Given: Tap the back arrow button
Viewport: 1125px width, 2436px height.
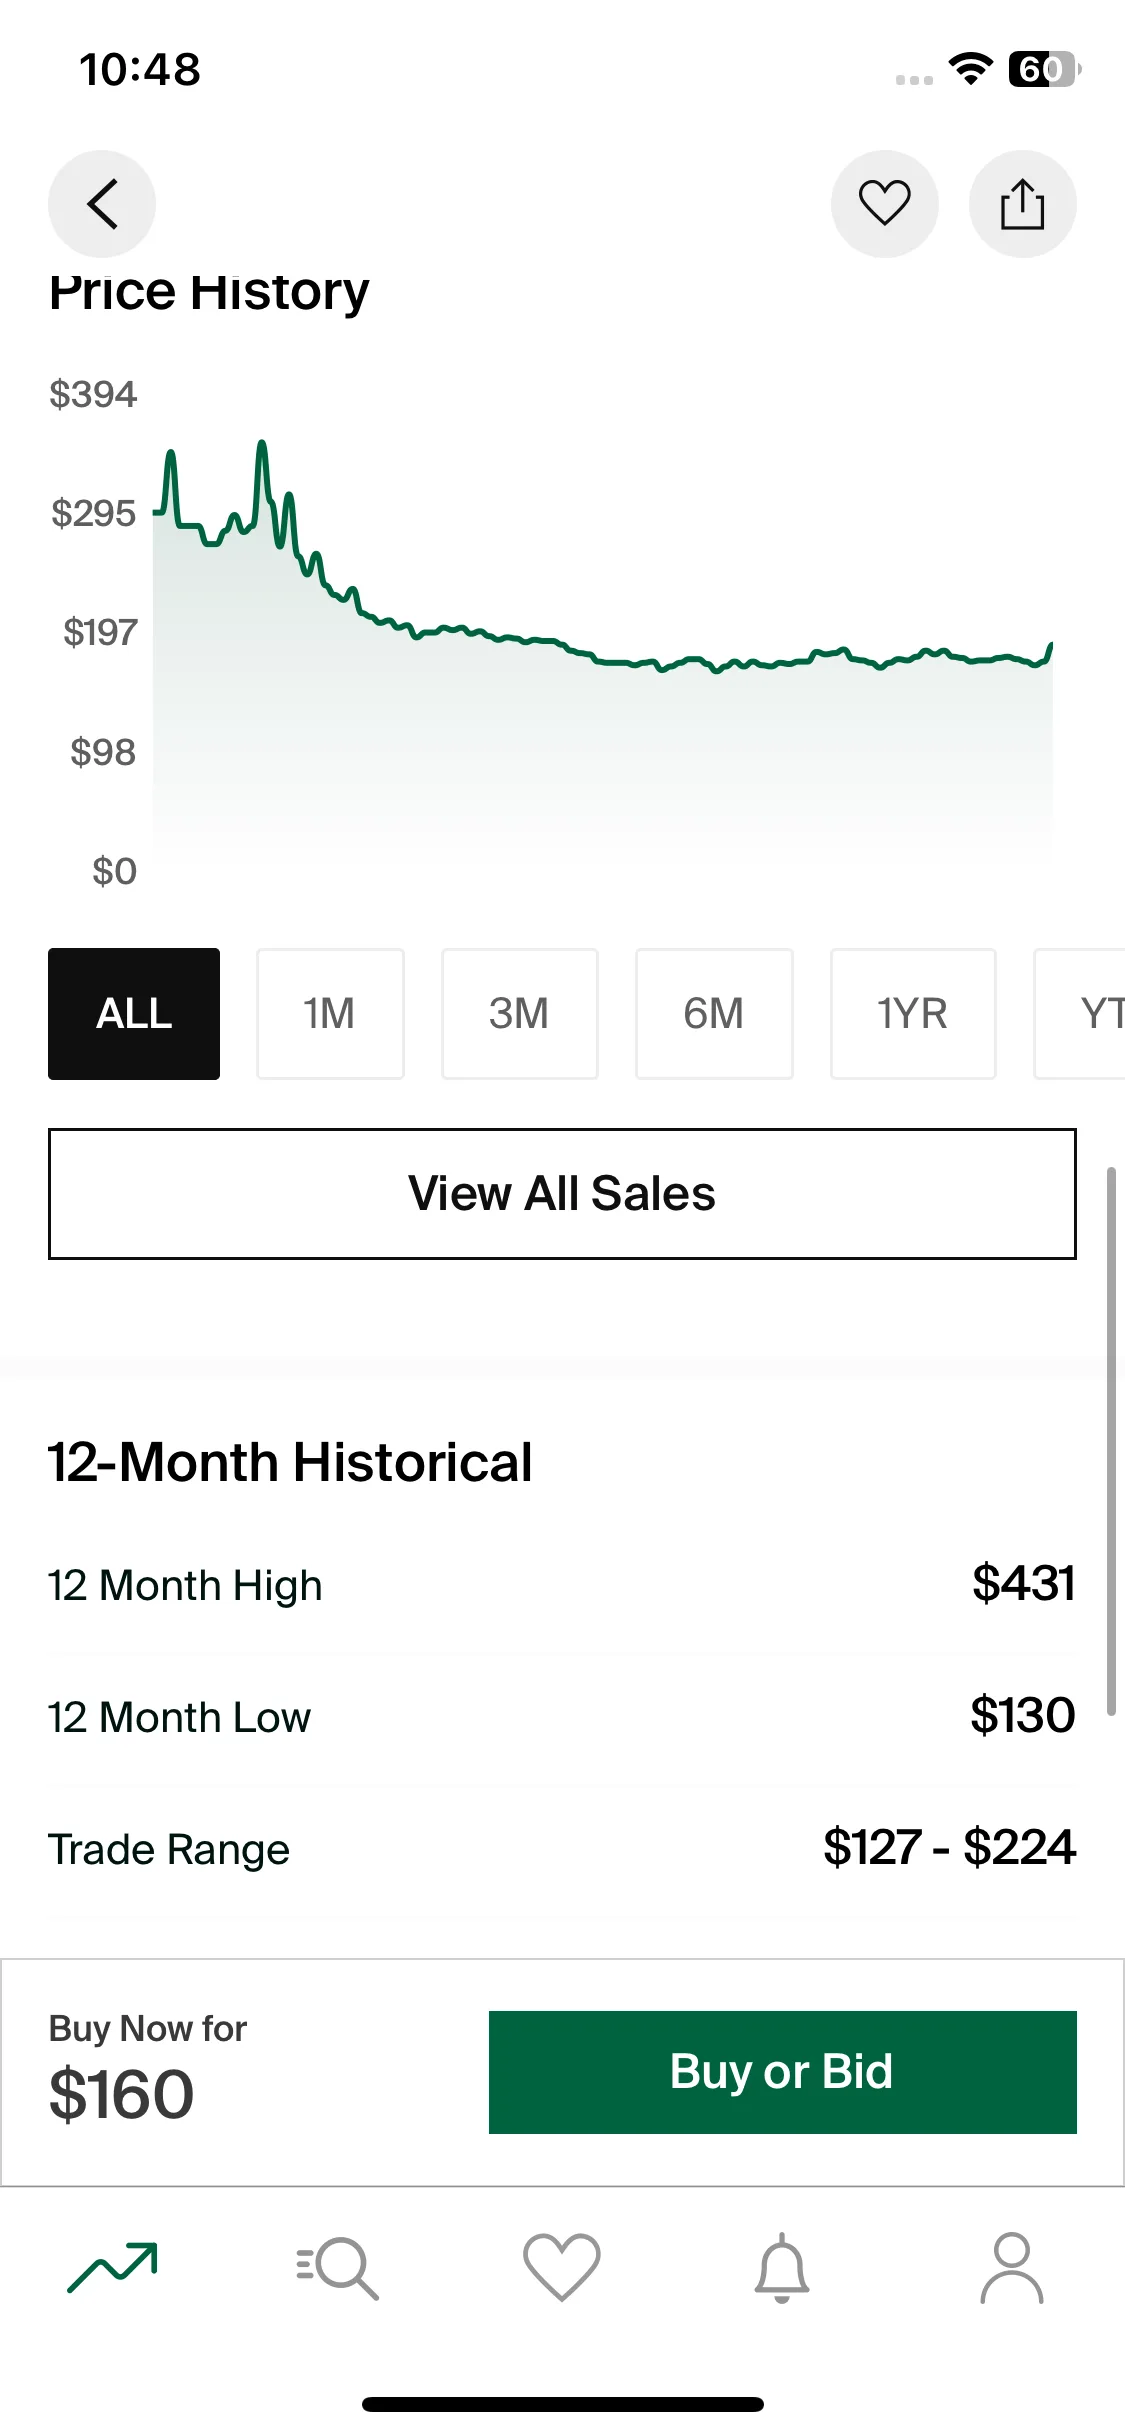Looking at the screenshot, I should [x=102, y=204].
